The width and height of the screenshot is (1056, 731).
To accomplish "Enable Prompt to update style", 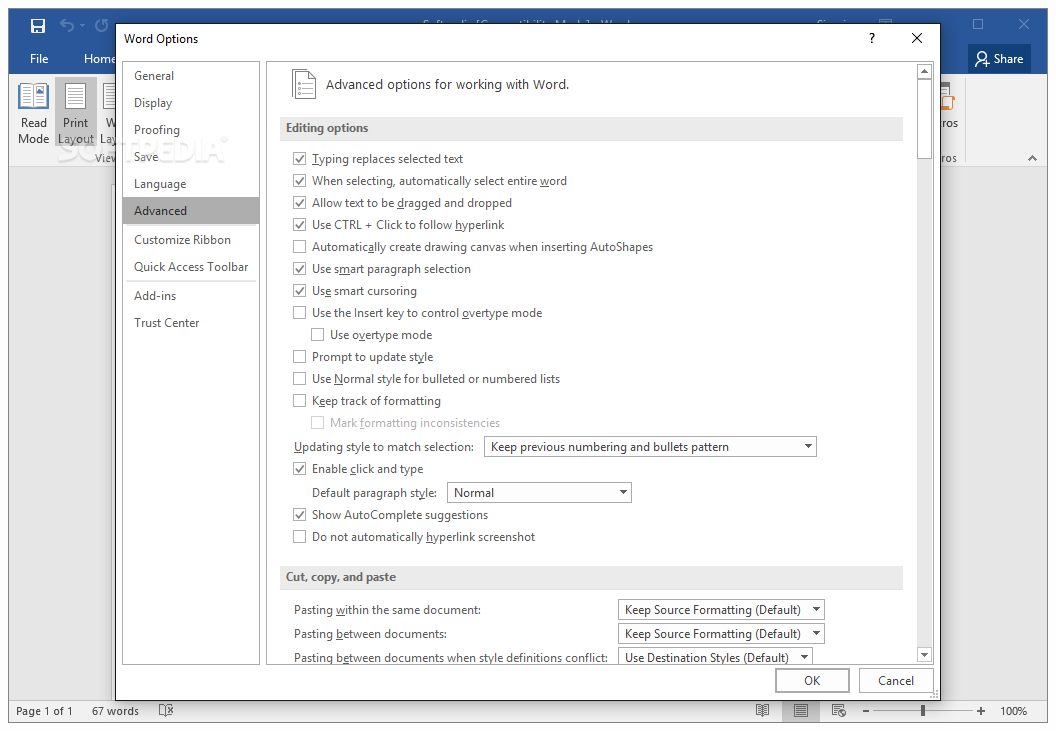I will (300, 357).
